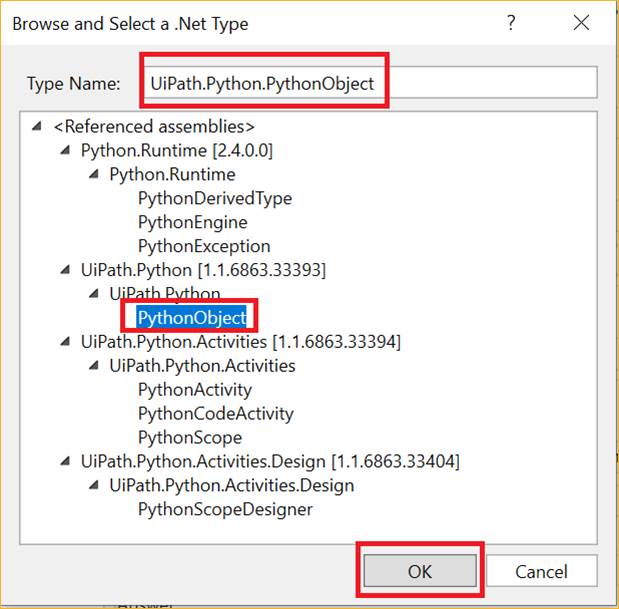Select the PythonEngine type
The image size is (619, 609).
[x=193, y=222]
